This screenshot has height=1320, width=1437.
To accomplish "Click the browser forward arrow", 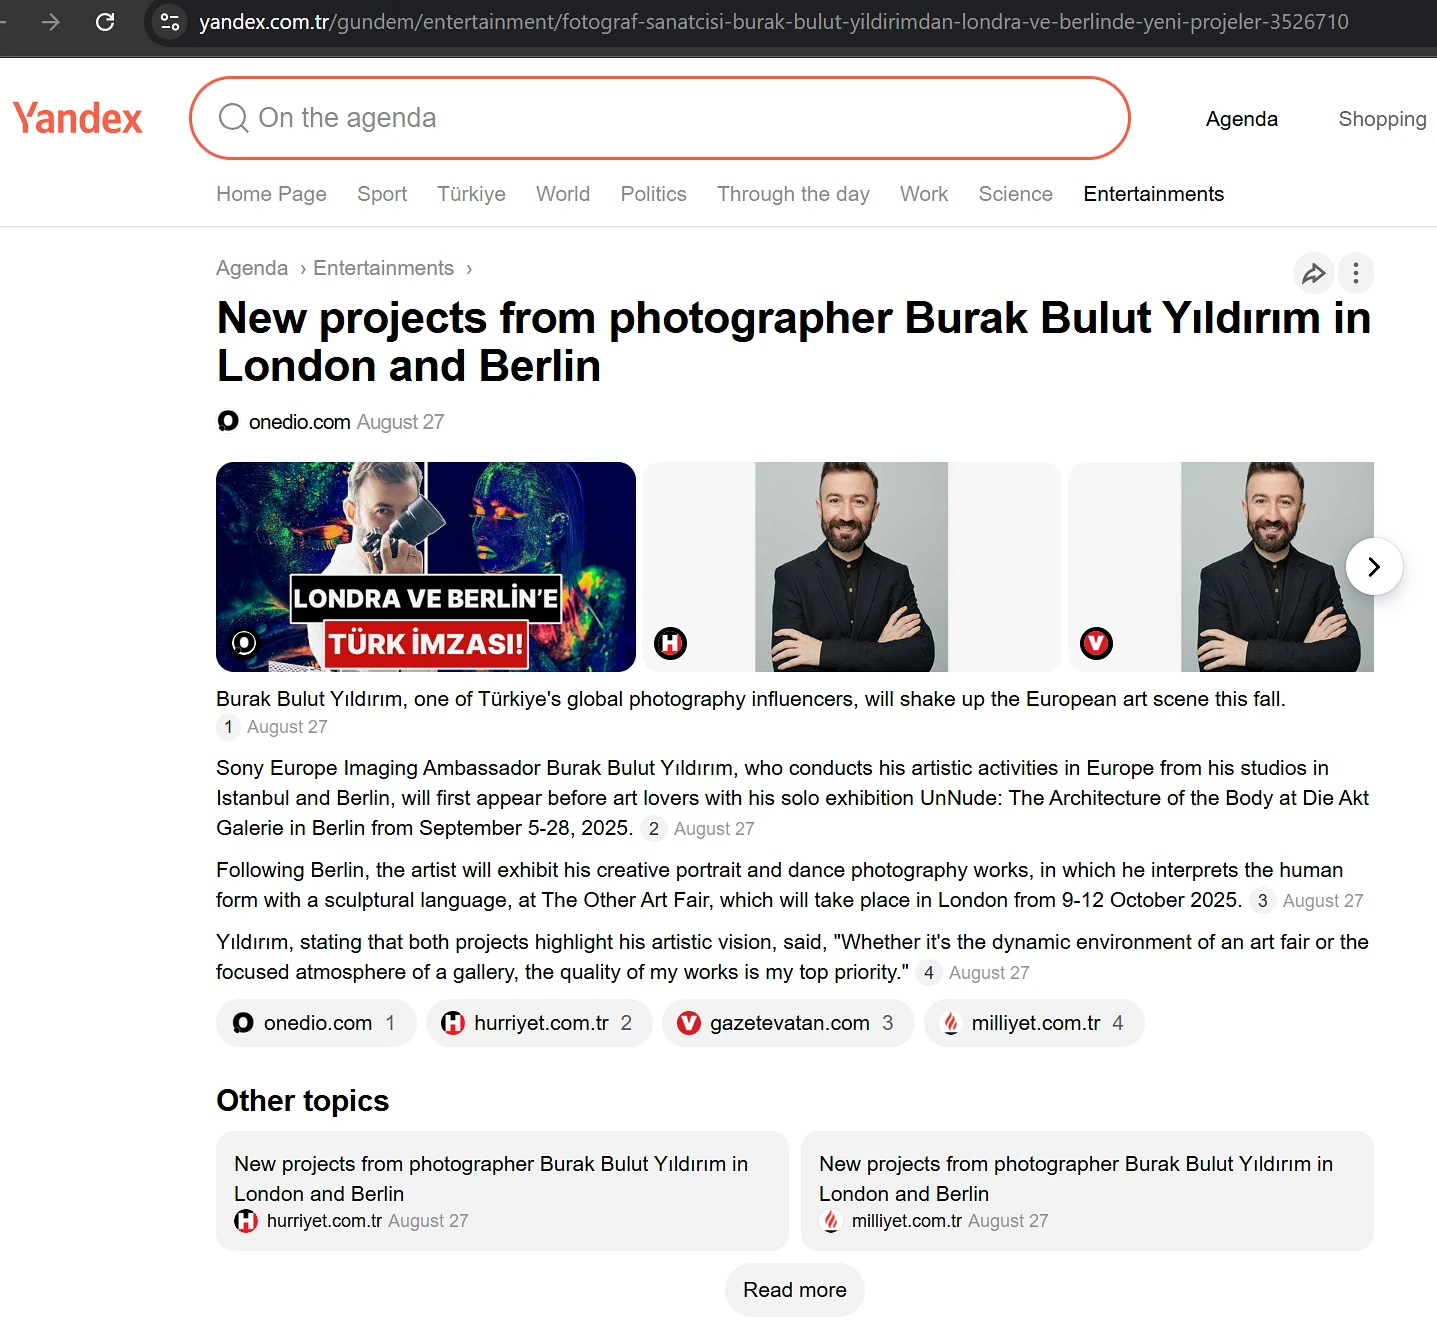I will click(50, 21).
